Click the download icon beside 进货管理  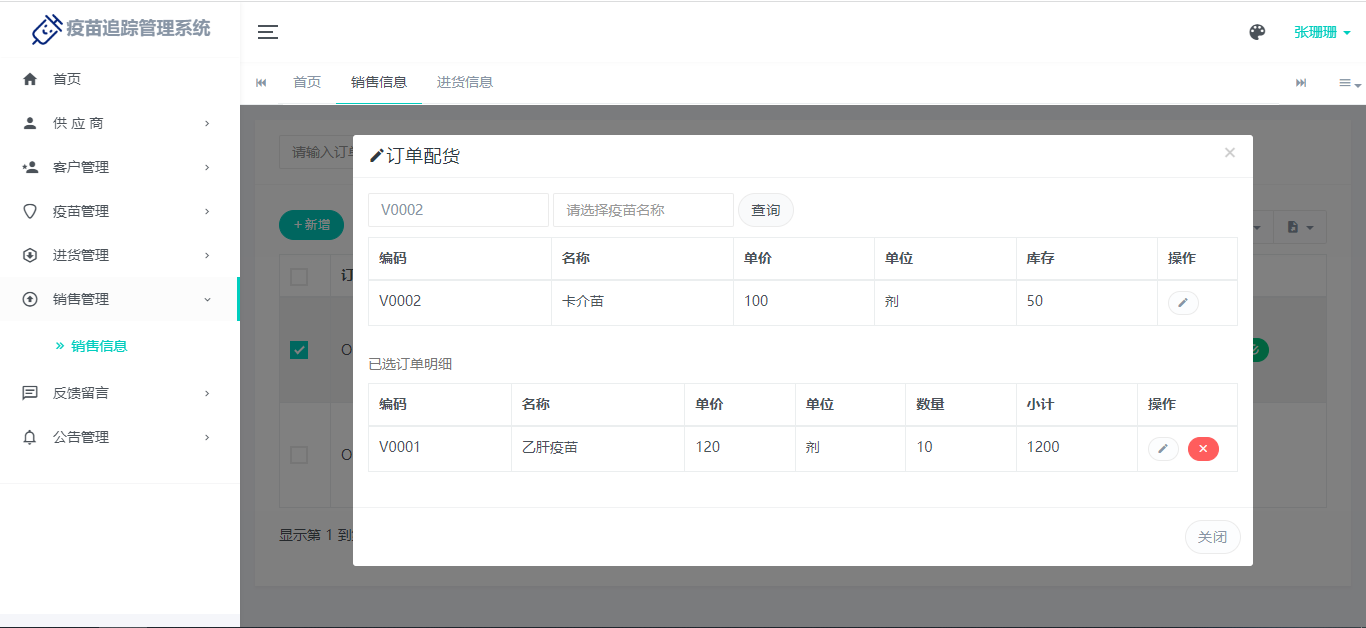pos(30,255)
